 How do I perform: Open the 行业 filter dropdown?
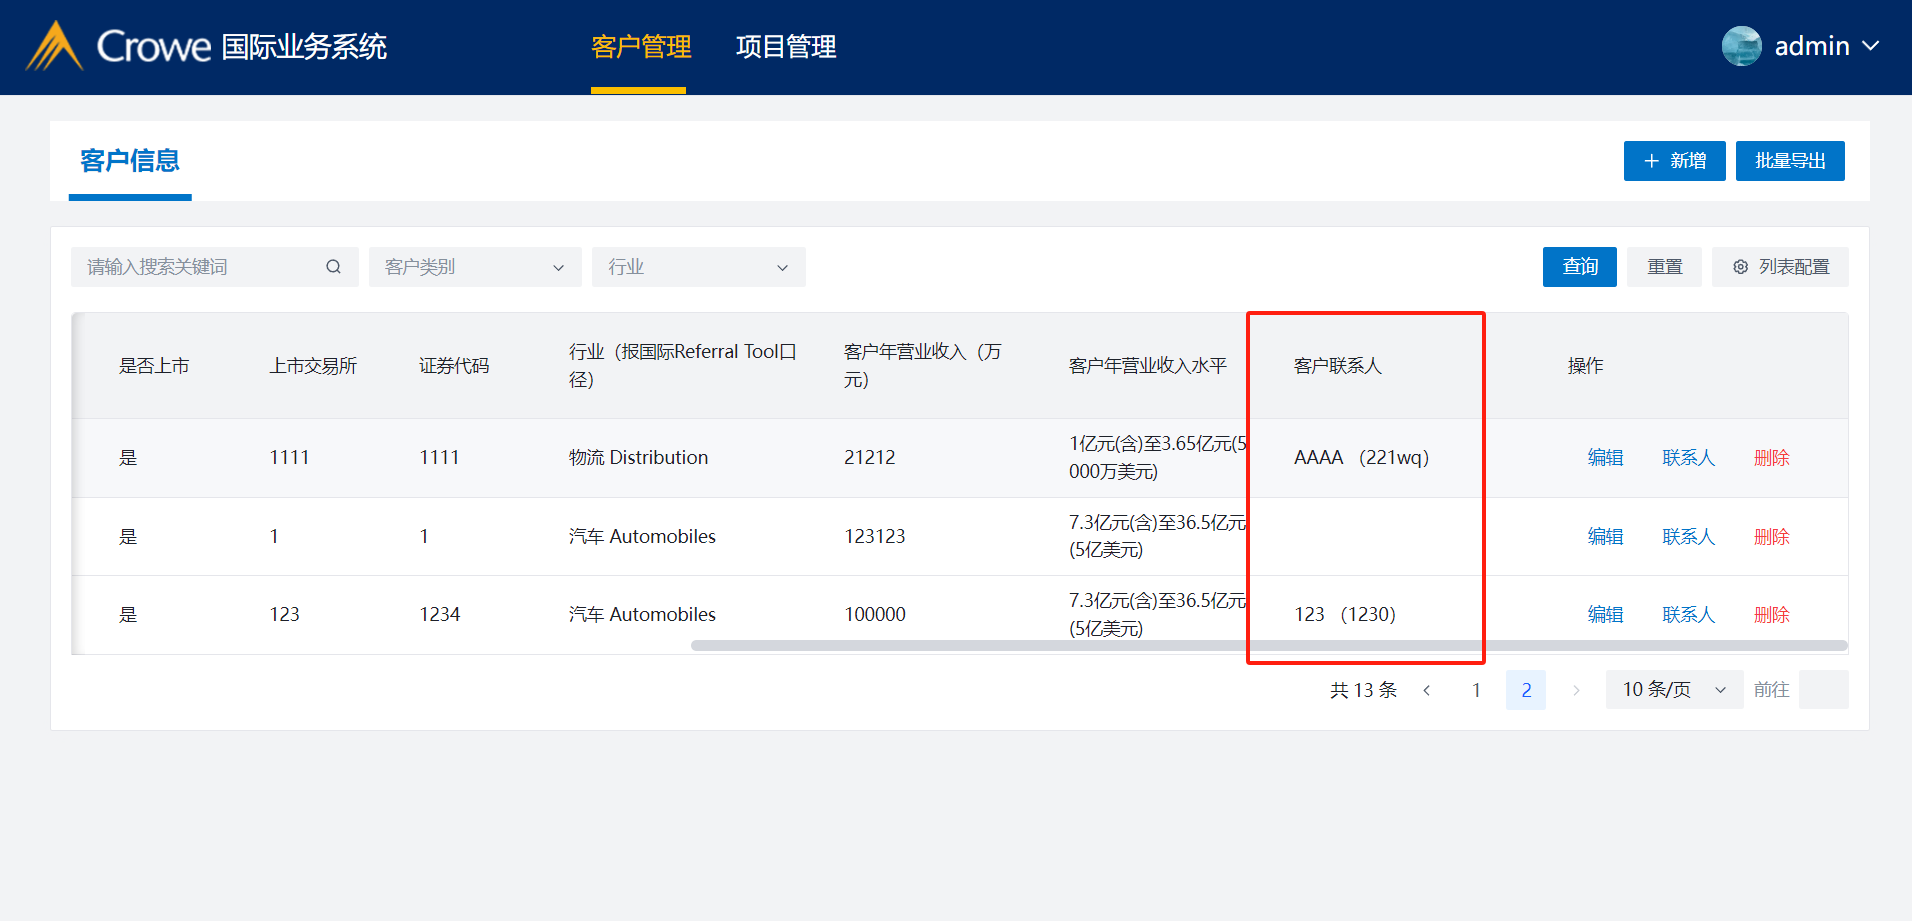click(698, 267)
